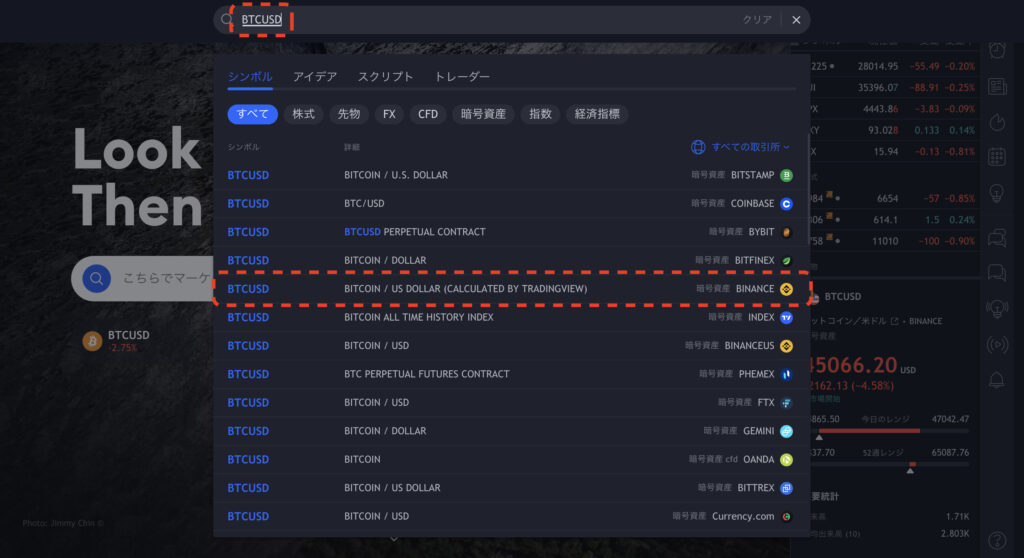Click the Phemex logo icon

pyautogui.click(x=786, y=374)
